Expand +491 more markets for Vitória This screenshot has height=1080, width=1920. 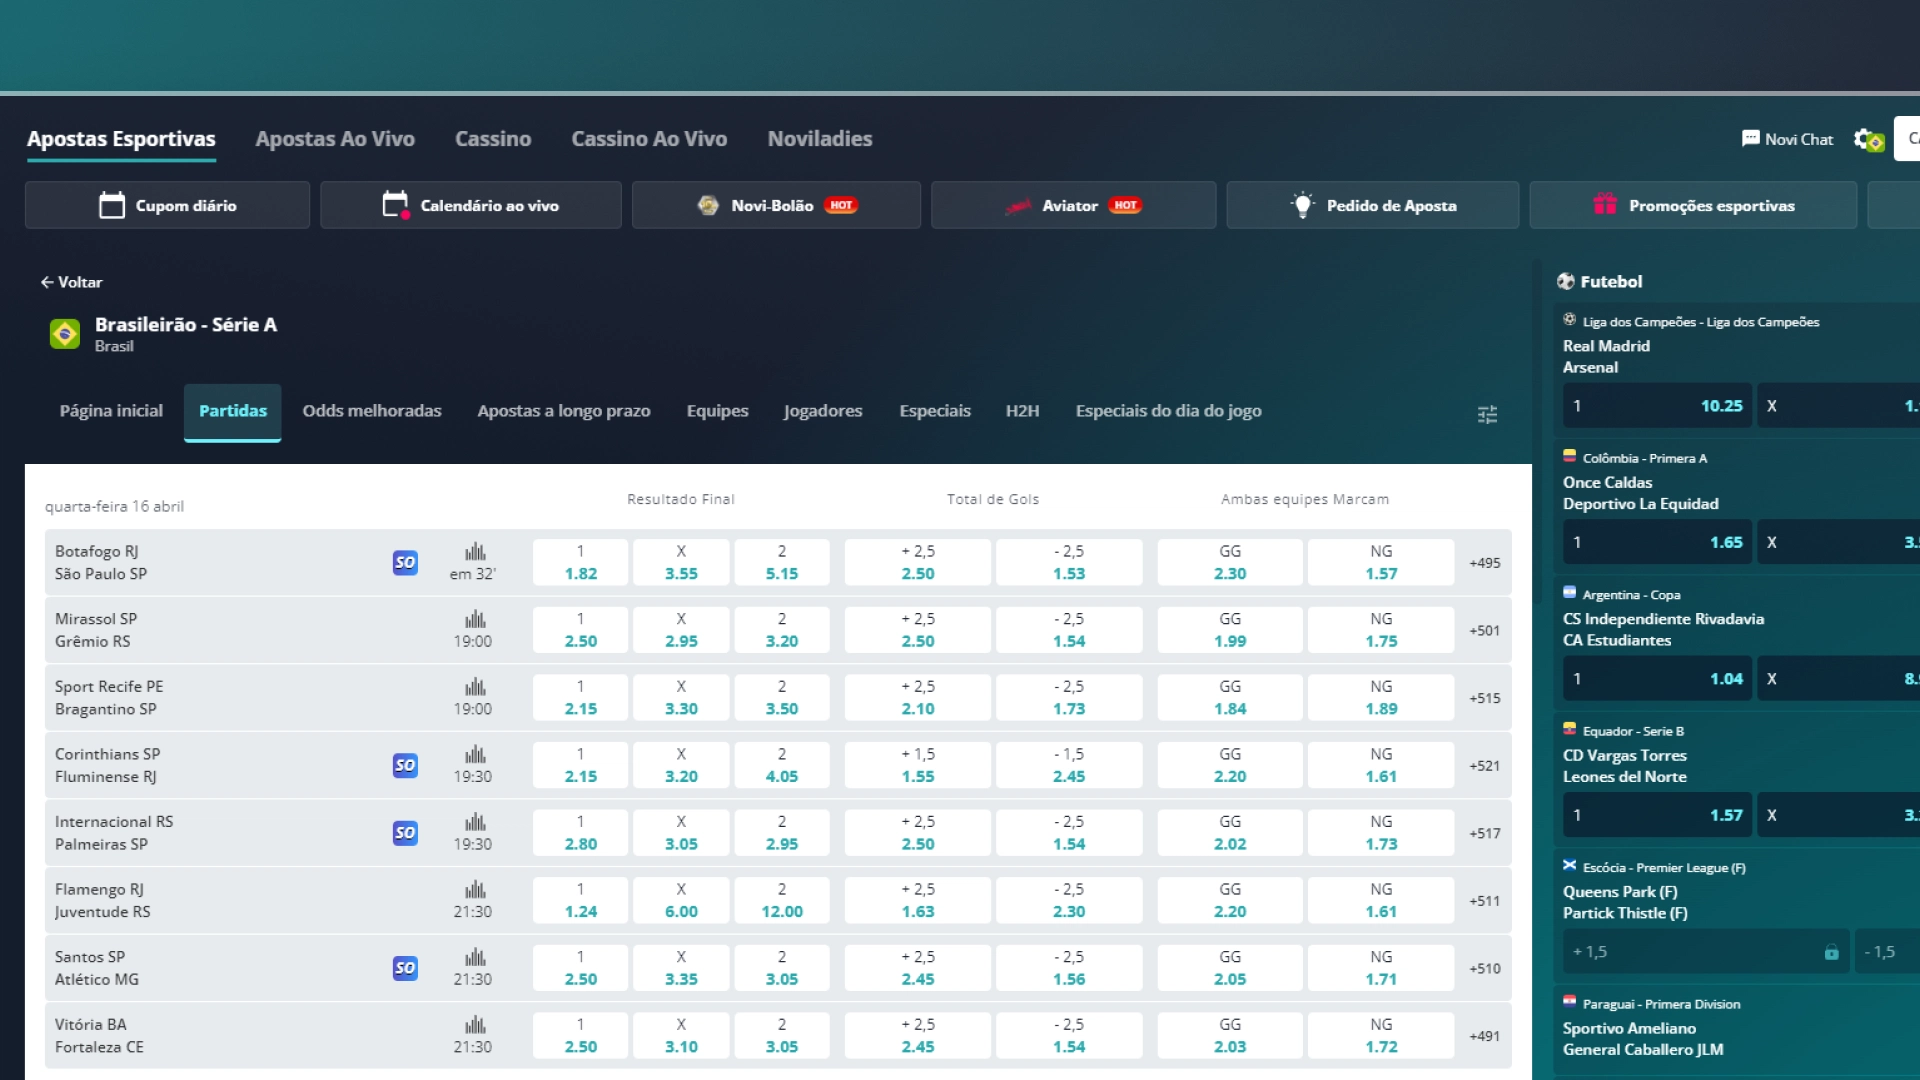(x=1485, y=1036)
